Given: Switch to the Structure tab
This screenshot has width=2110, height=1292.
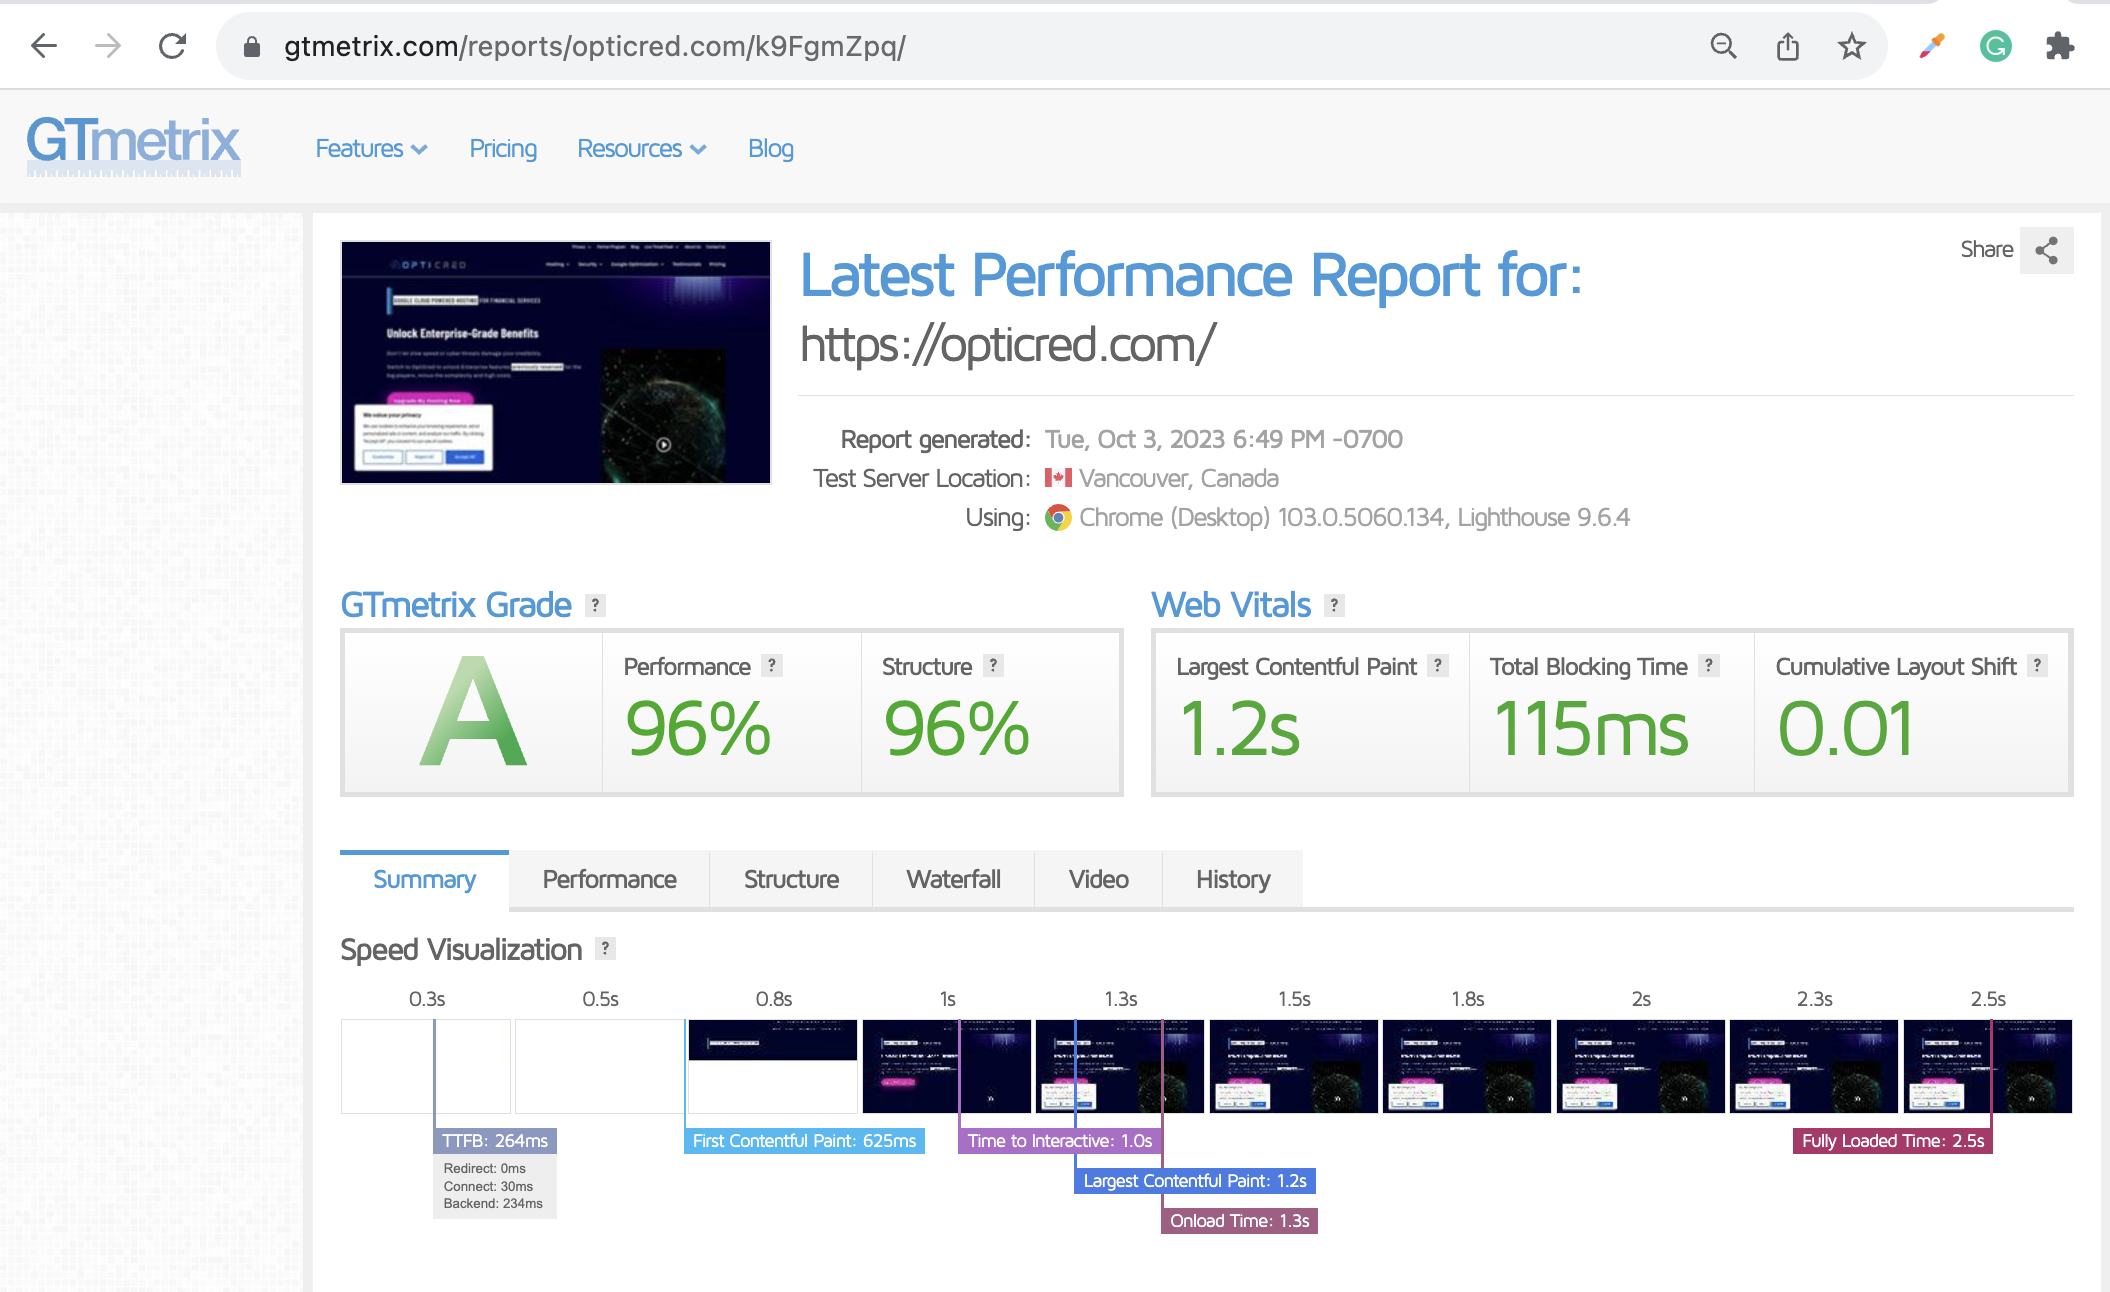Looking at the screenshot, I should [791, 880].
